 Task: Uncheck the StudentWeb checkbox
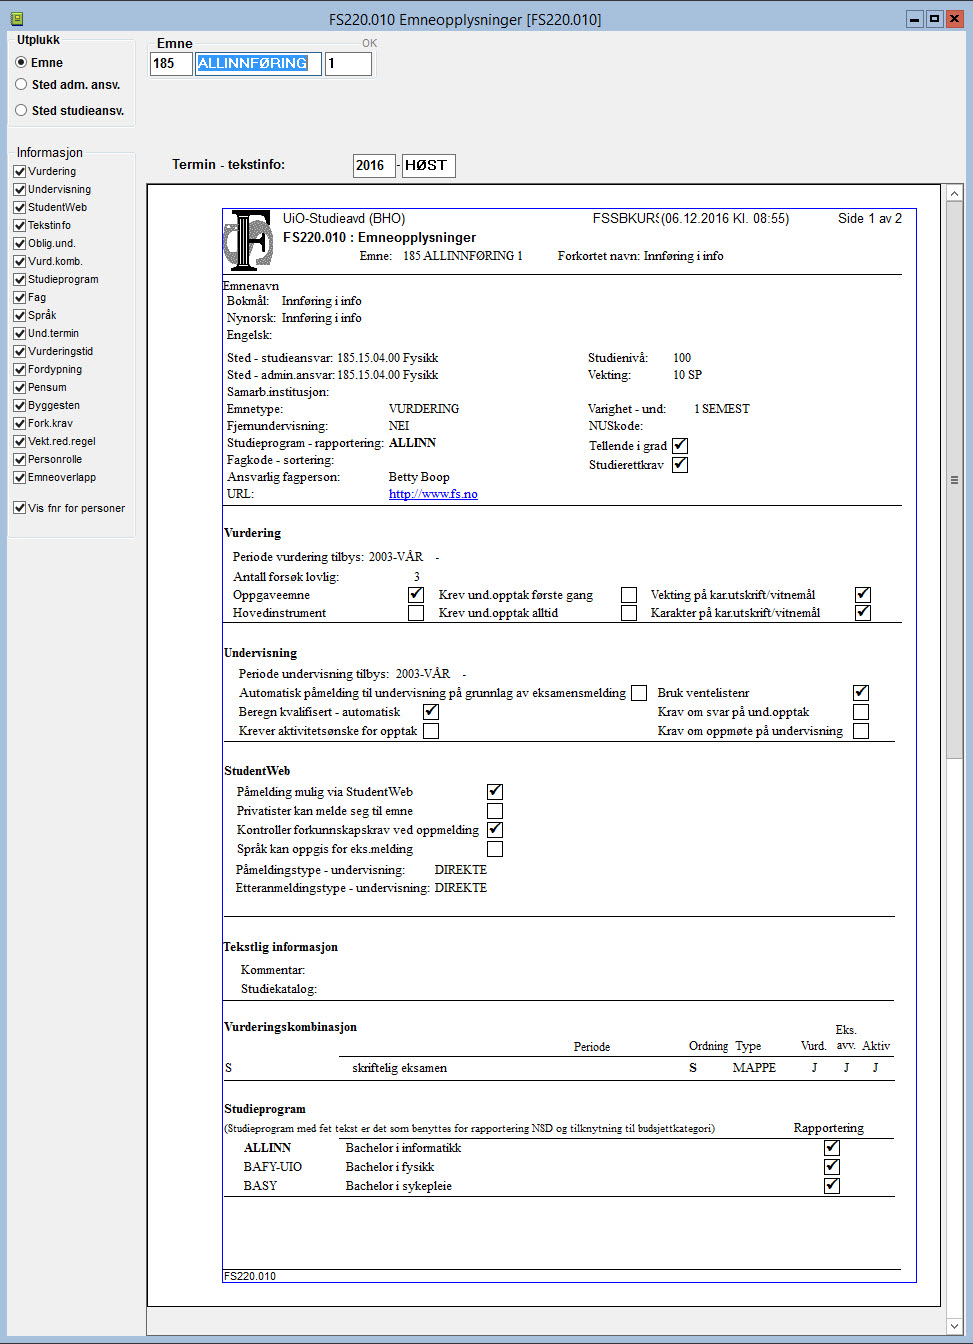tap(19, 207)
